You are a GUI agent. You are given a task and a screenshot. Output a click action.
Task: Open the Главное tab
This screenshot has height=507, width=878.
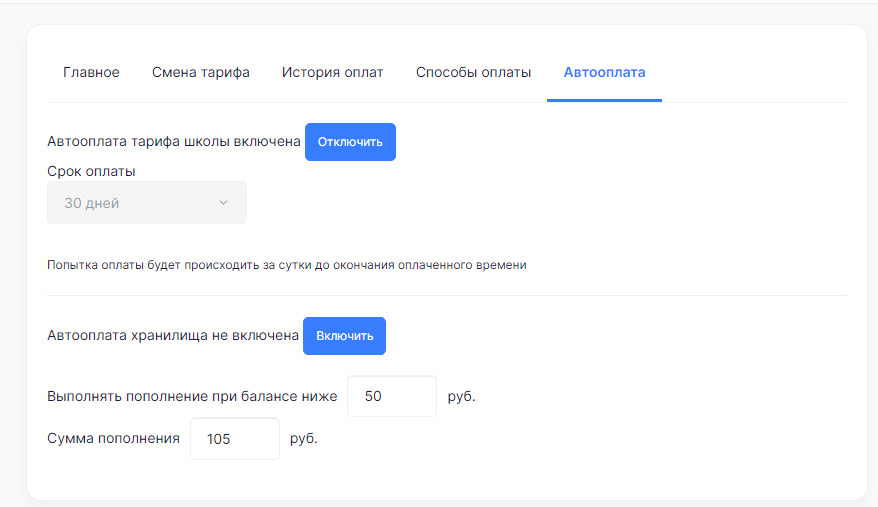91,72
